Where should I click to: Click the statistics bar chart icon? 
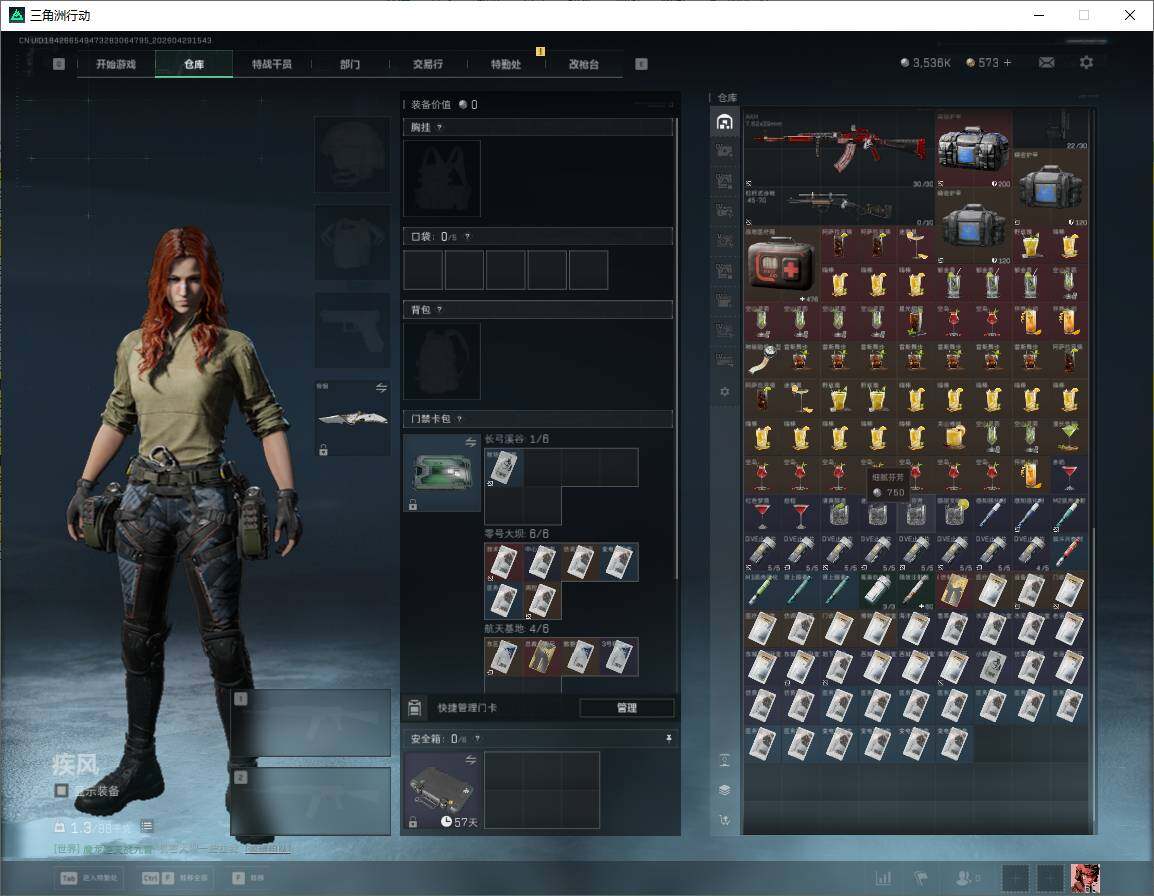click(x=883, y=878)
